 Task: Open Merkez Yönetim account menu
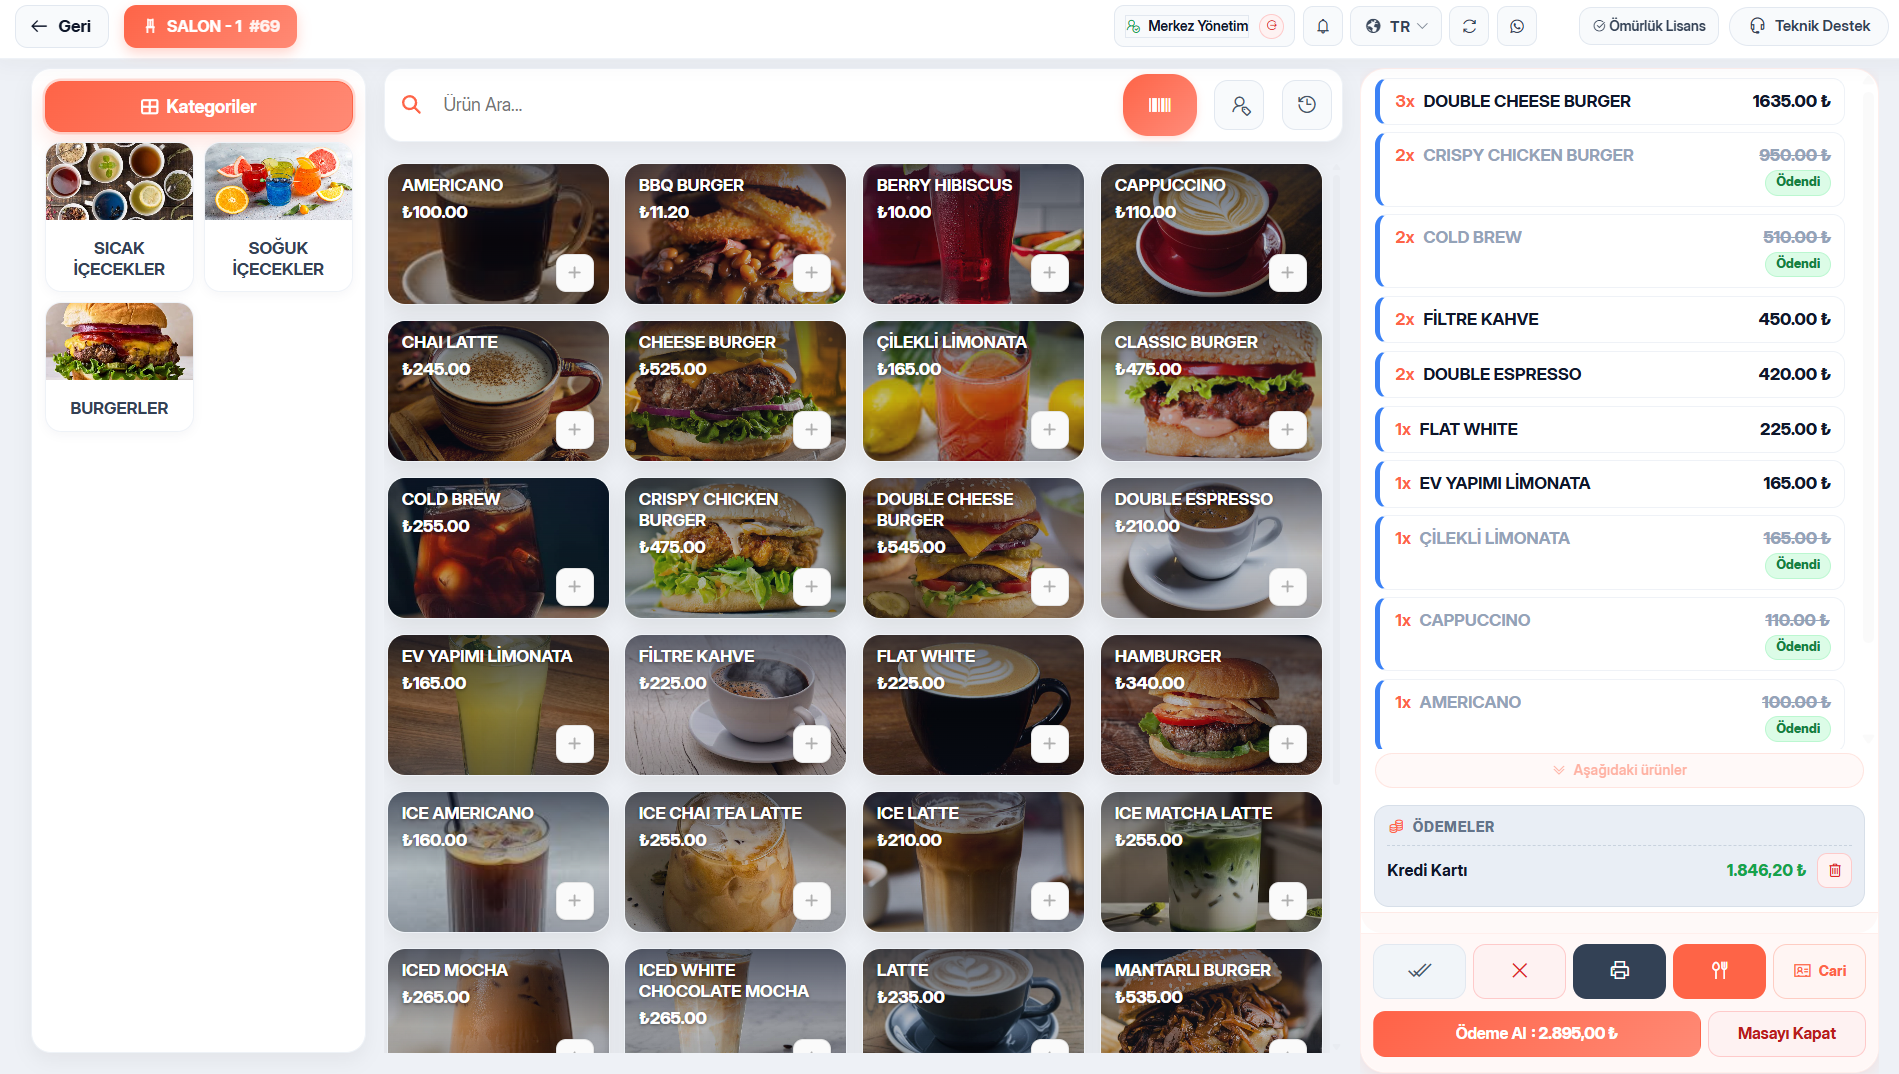click(x=1204, y=26)
